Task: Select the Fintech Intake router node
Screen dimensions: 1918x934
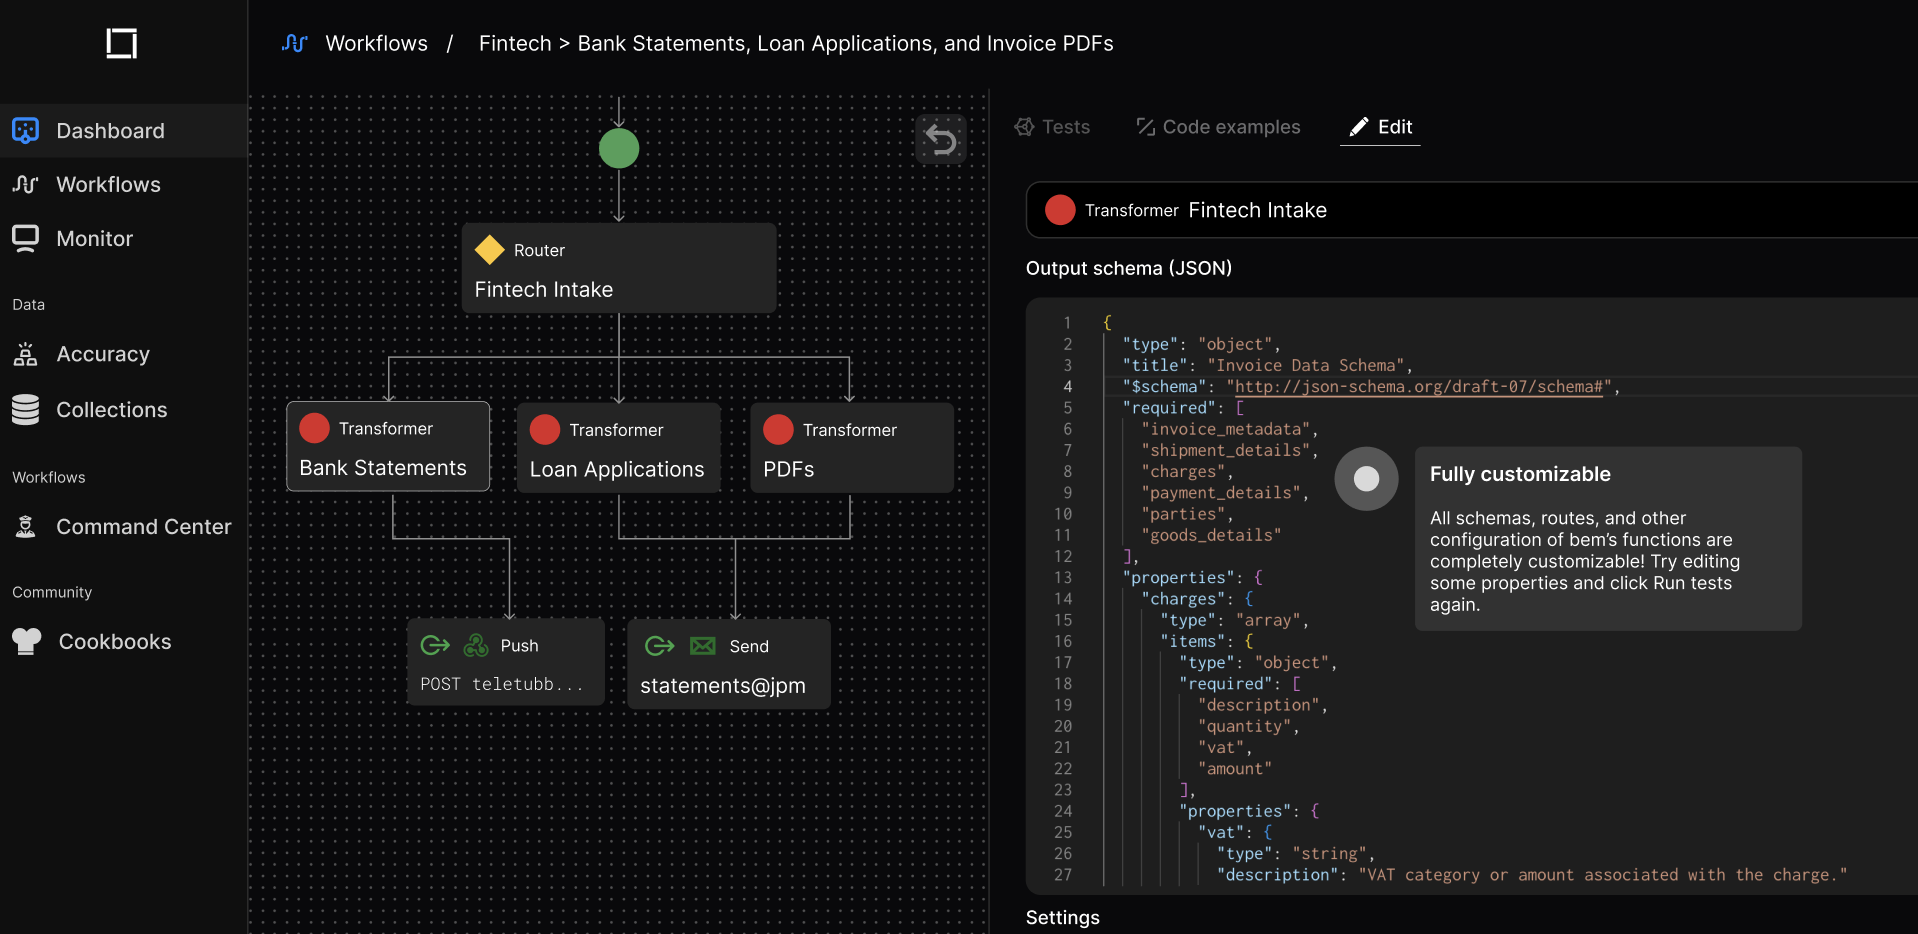Action: [x=619, y=268]
